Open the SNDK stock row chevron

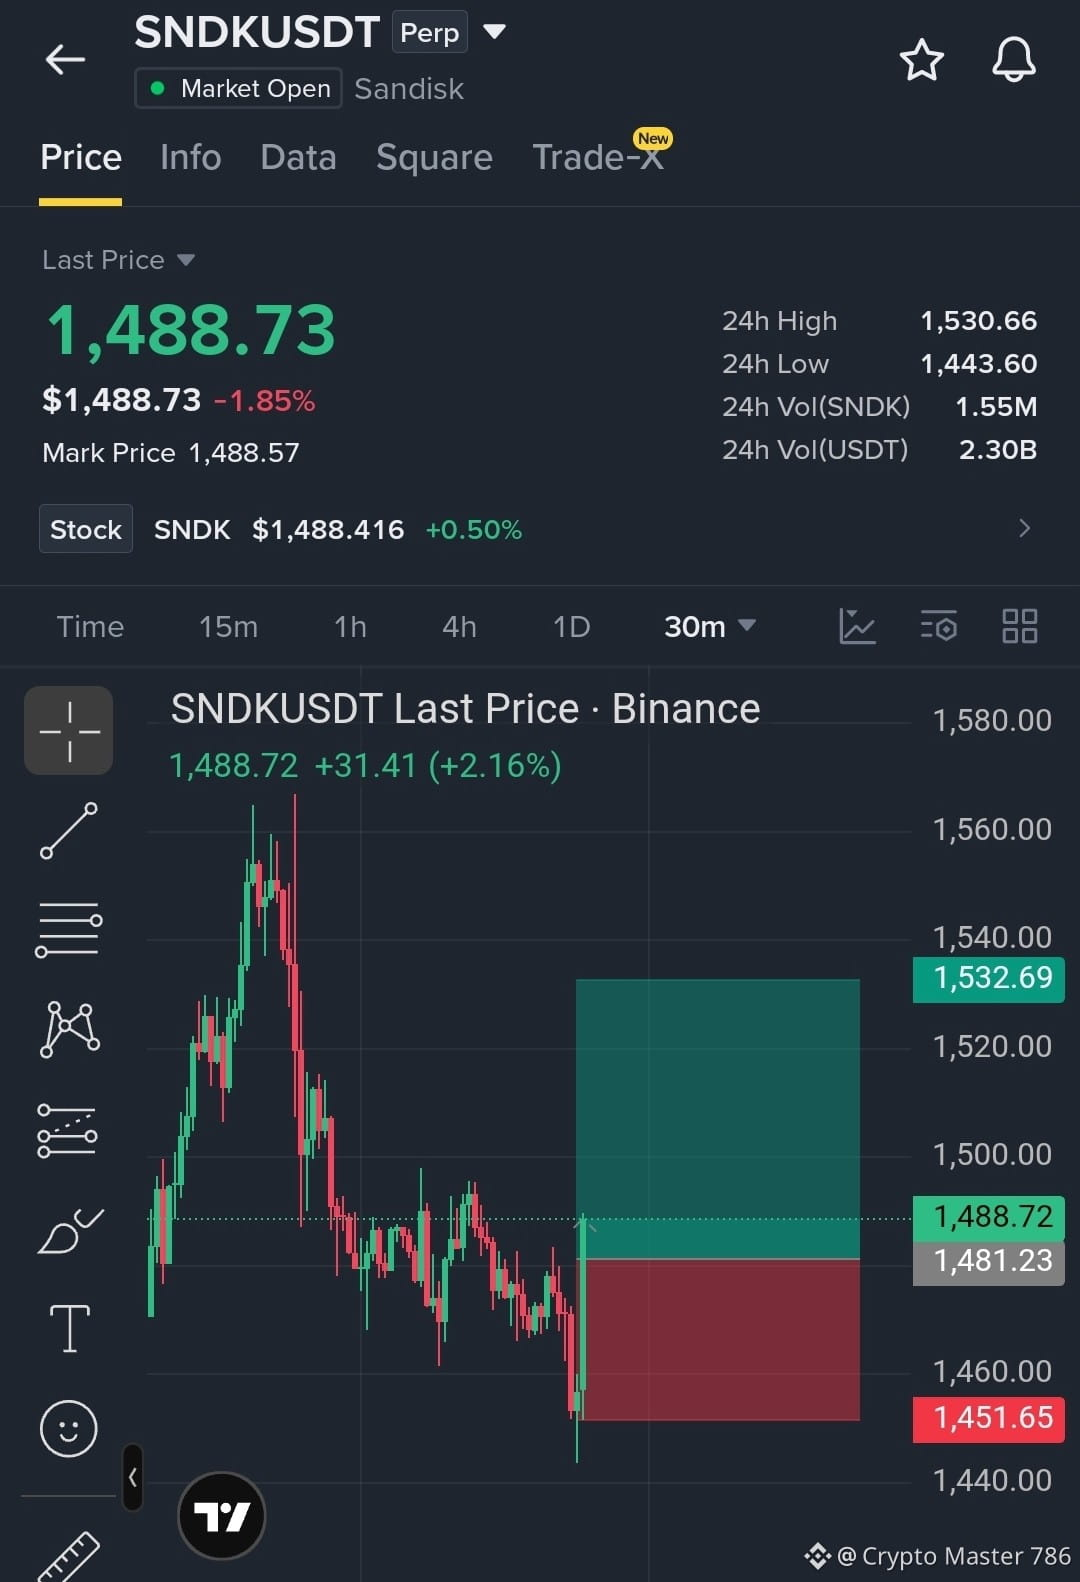[1024, 528]
